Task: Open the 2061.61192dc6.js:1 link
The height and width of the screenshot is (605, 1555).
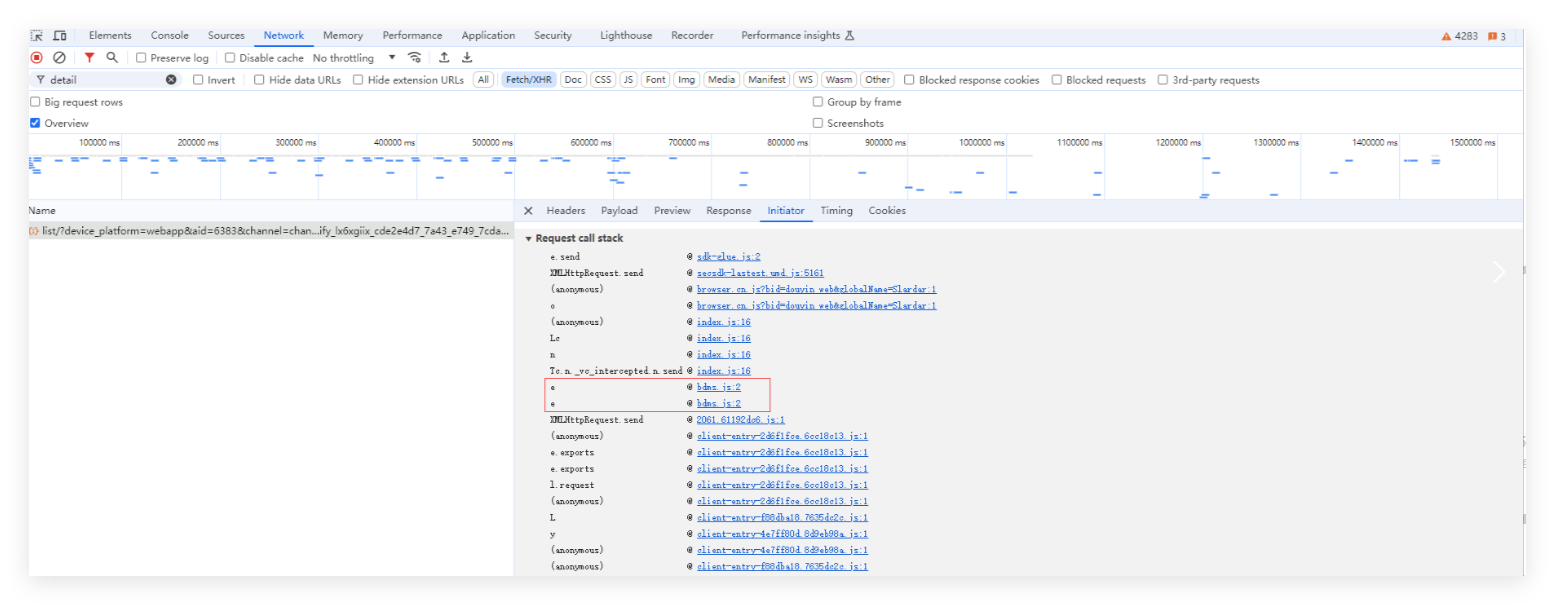Action: point(741,420)
